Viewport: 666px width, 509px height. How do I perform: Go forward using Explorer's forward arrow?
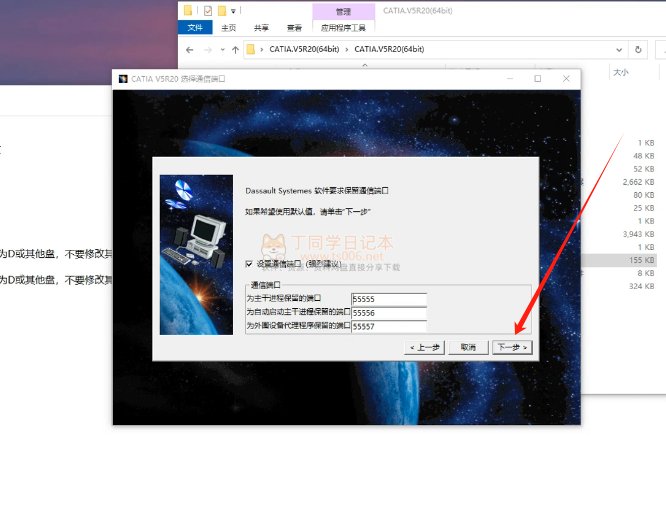click(x=208, y=50)
